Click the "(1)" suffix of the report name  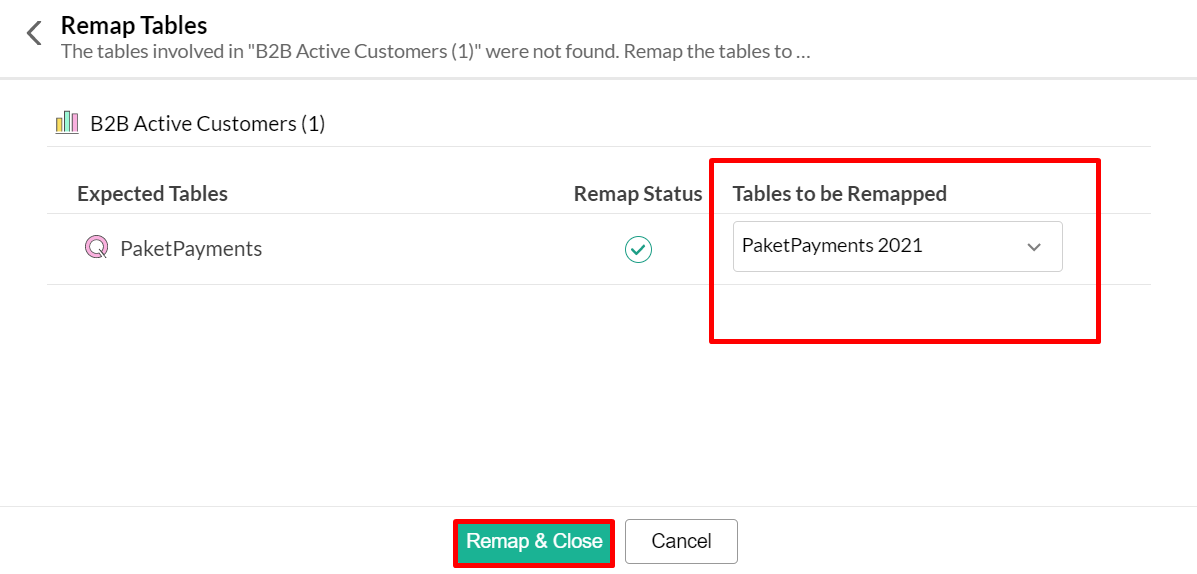click(313, 124)
